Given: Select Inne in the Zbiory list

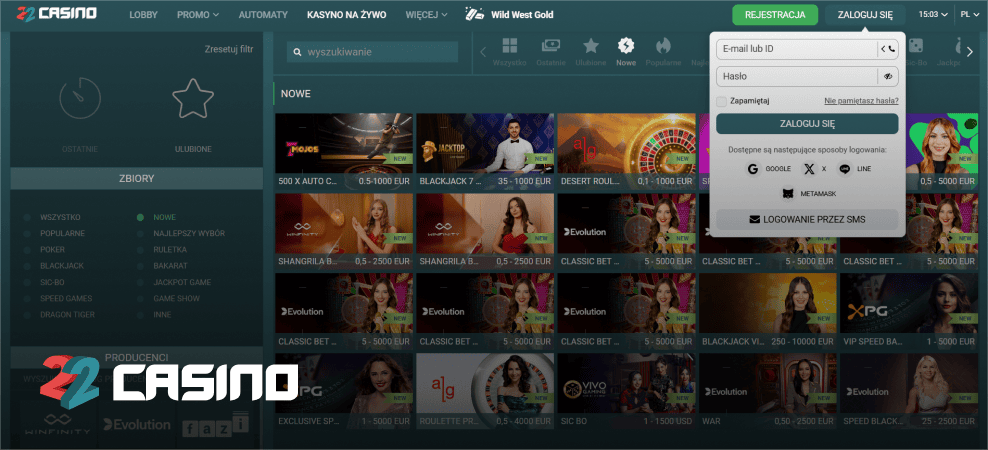Looking at the screenshot, I should (x=162, y=314).
